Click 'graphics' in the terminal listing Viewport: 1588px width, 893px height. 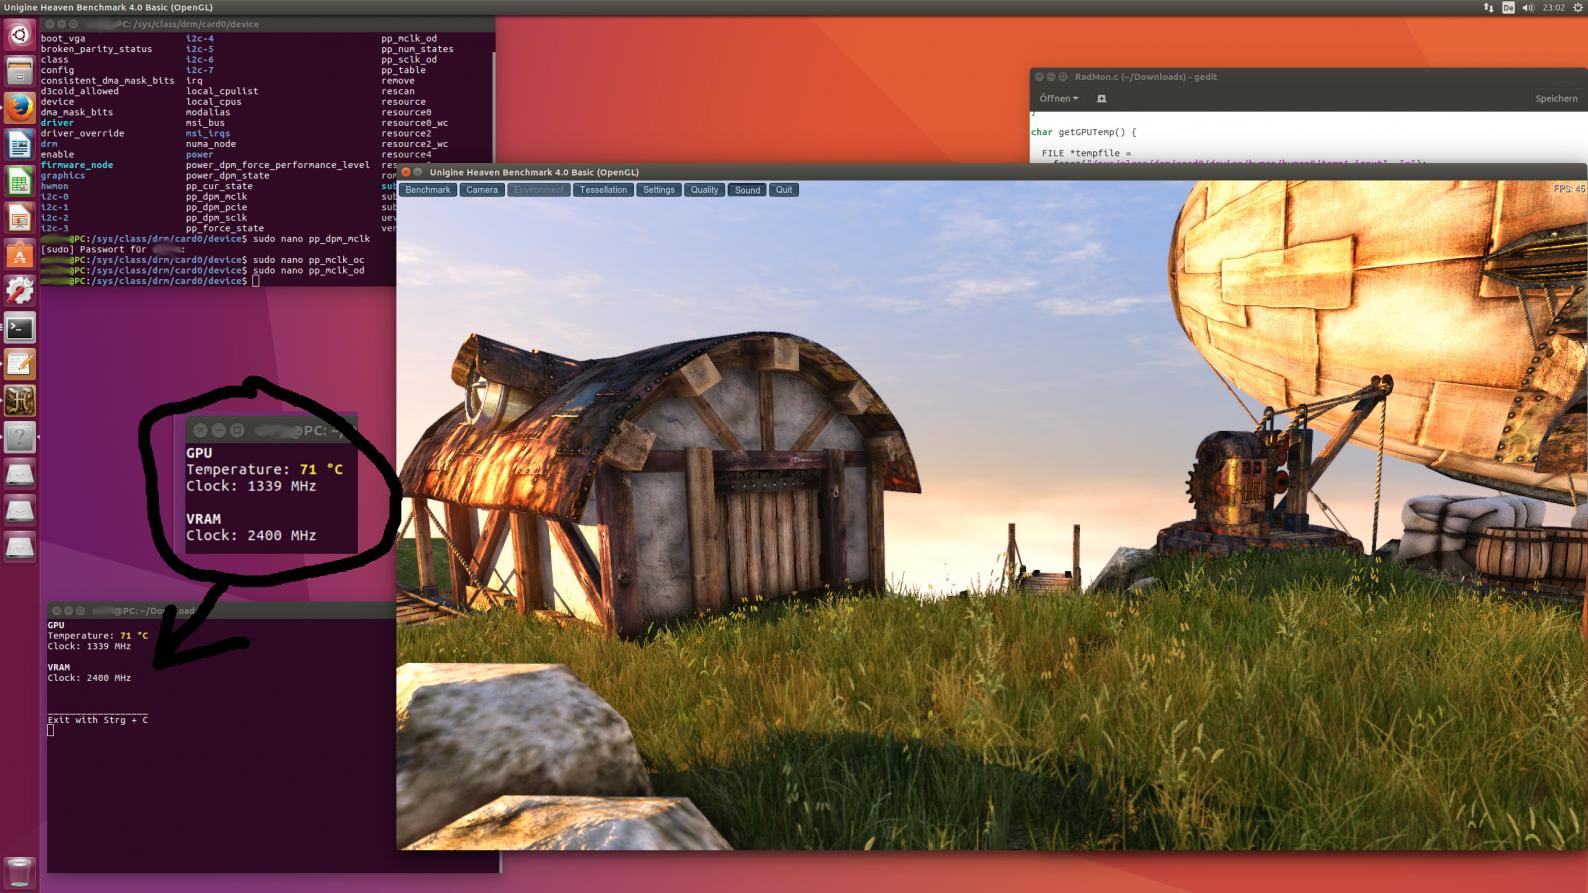(63, 175)
